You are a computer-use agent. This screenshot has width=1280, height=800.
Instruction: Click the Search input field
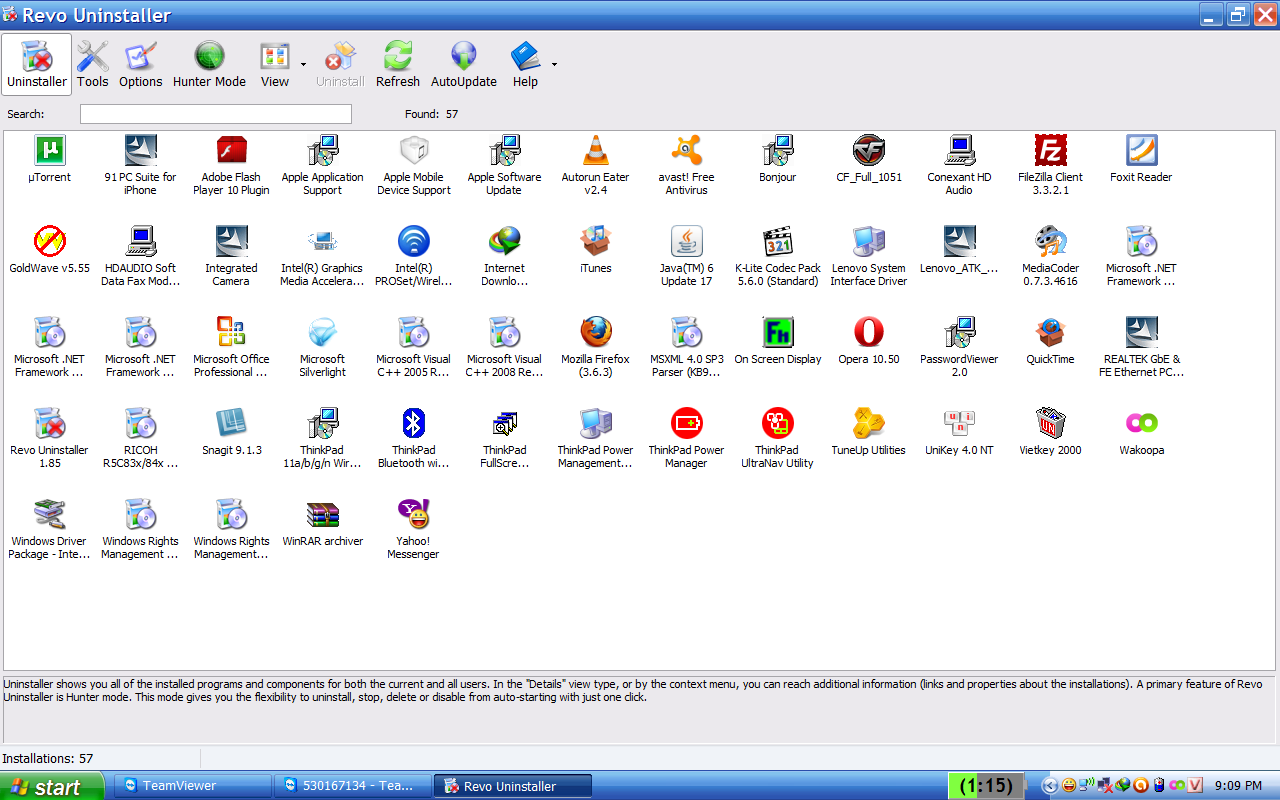click(x=216, y=114)
